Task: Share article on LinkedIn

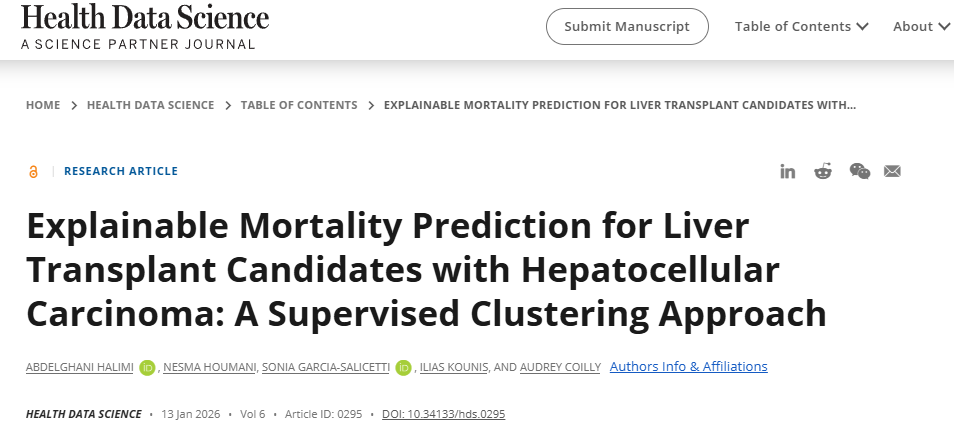Action: point(788,171)
